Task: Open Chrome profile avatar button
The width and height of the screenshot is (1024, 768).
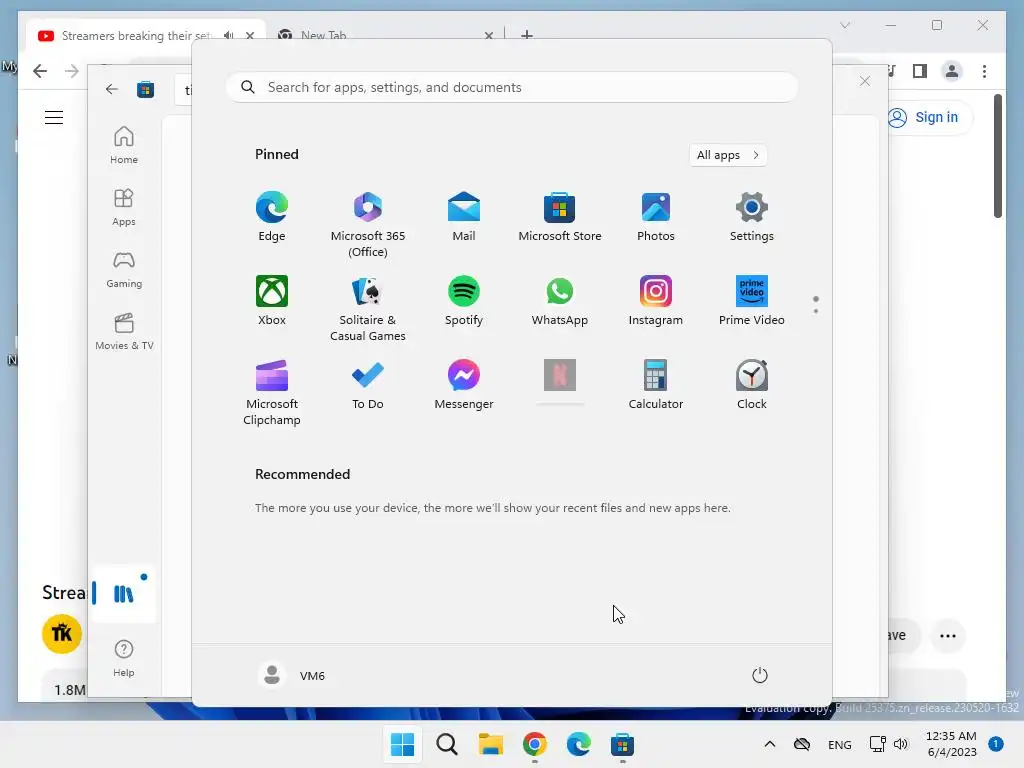Action: coord(952,71)
